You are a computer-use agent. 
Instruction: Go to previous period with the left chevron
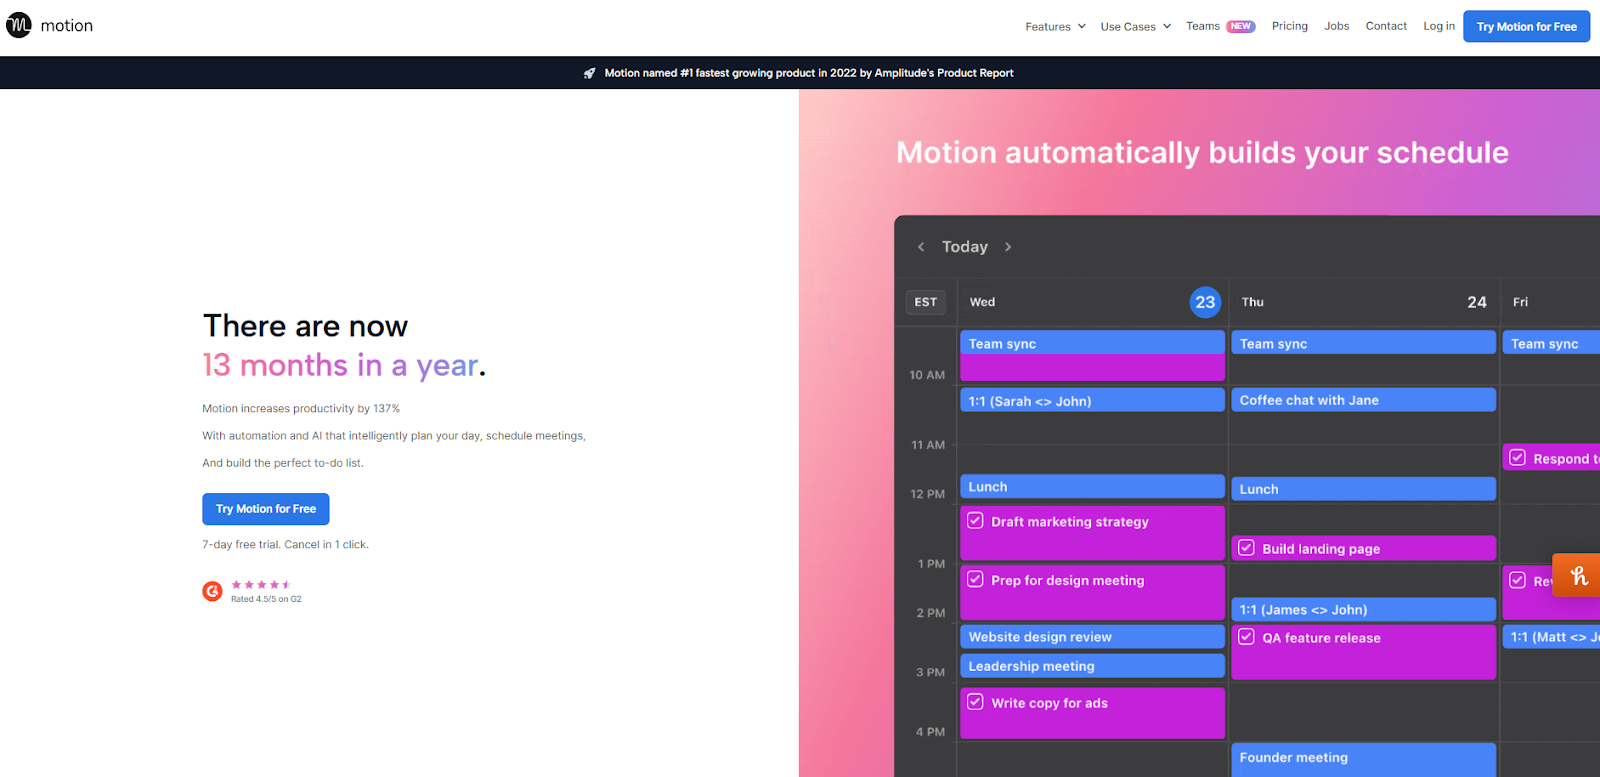click(x=921, y=247)
